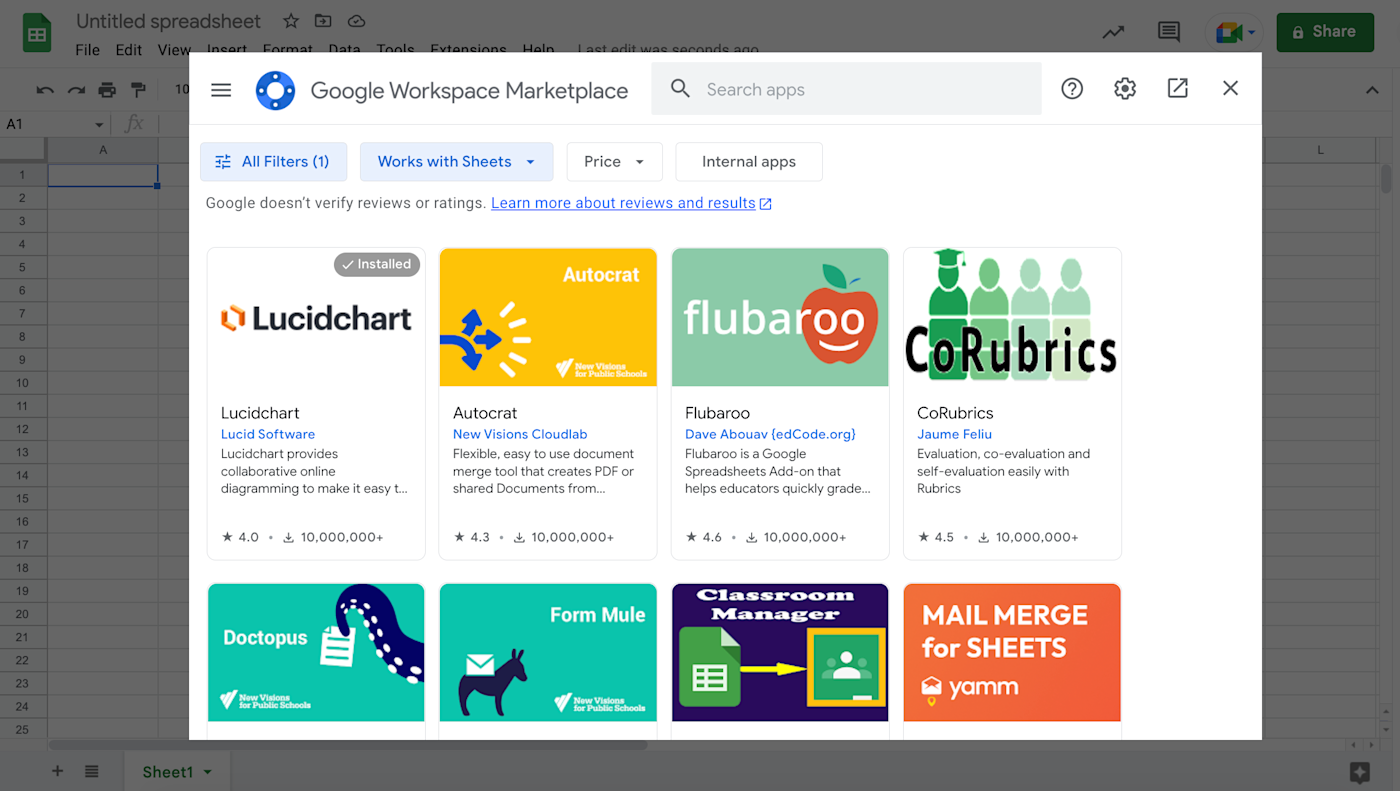
Task: Expand the Price filter dropdown
Action: pos(614,162)
